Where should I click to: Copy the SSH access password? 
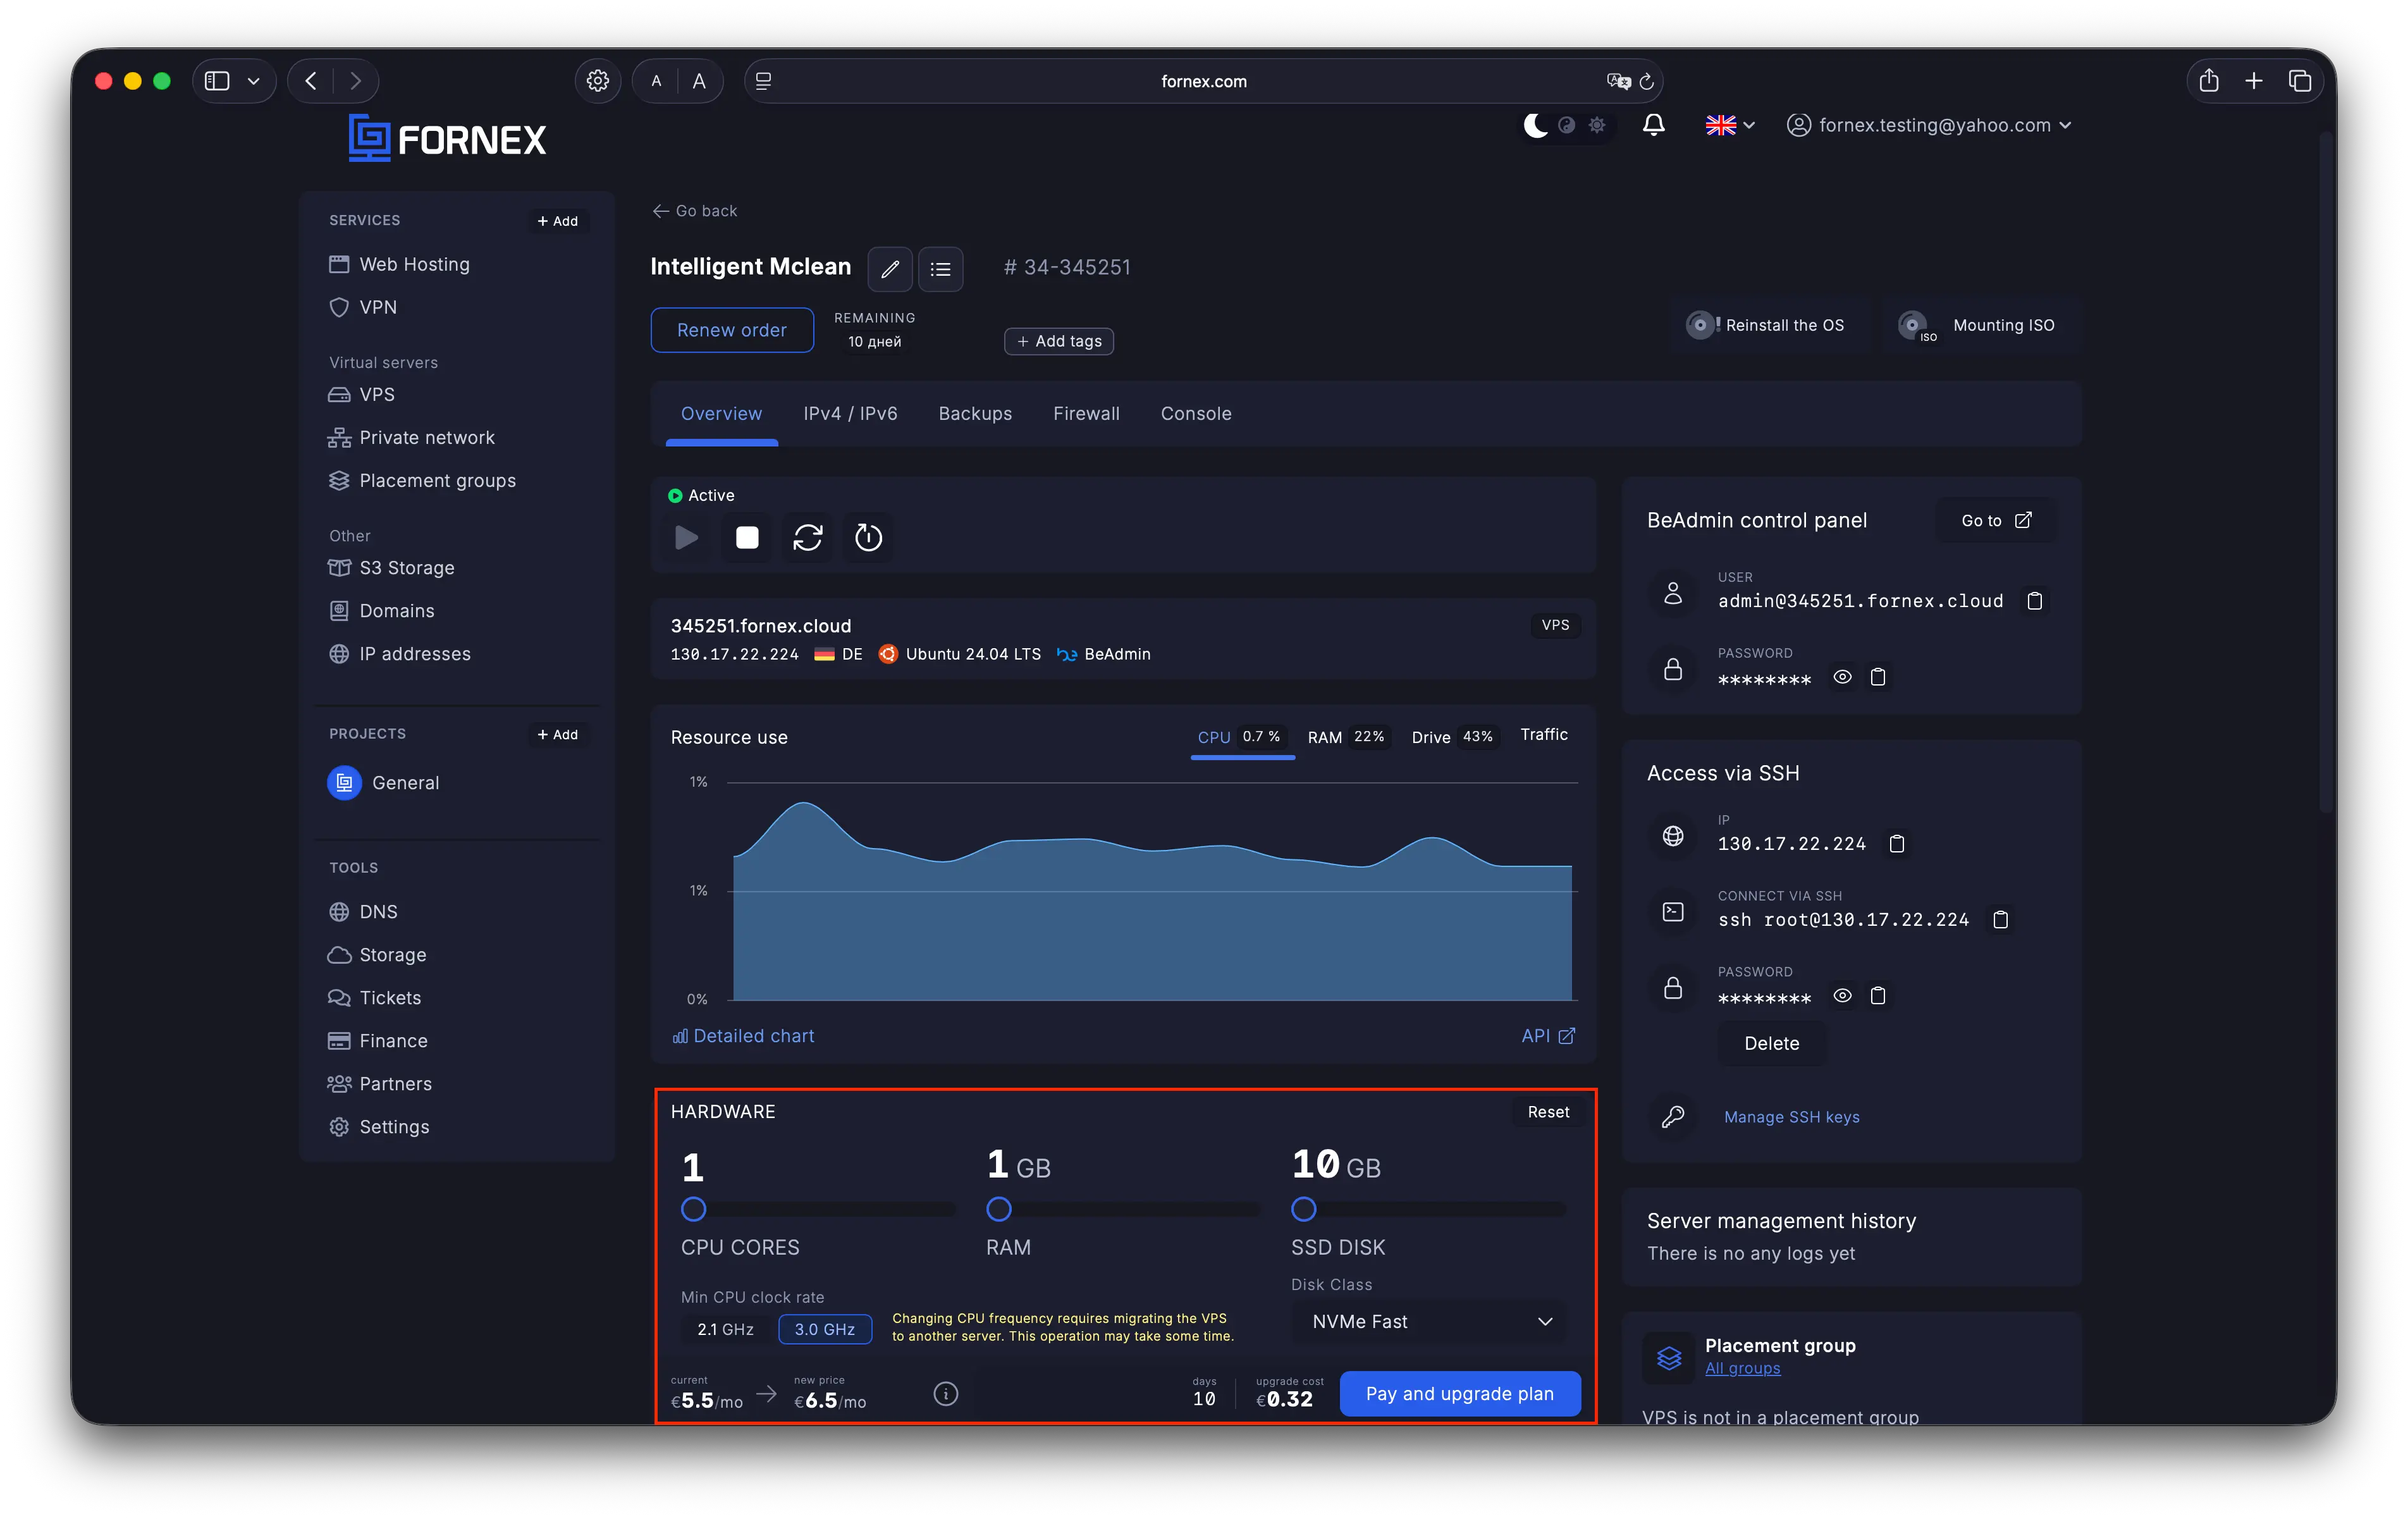[x=1878, y=996]
